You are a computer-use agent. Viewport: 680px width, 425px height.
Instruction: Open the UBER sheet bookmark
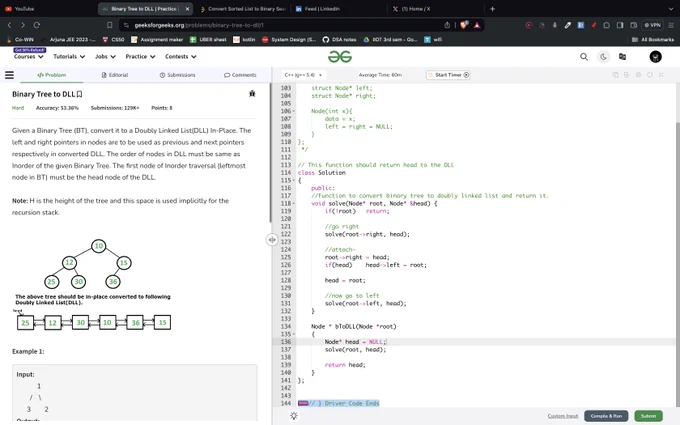(208, 39)
